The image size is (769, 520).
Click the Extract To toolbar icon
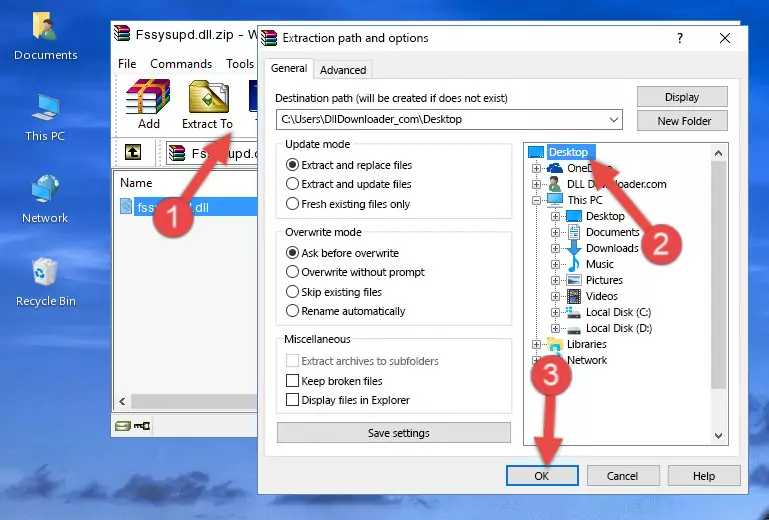207,104
